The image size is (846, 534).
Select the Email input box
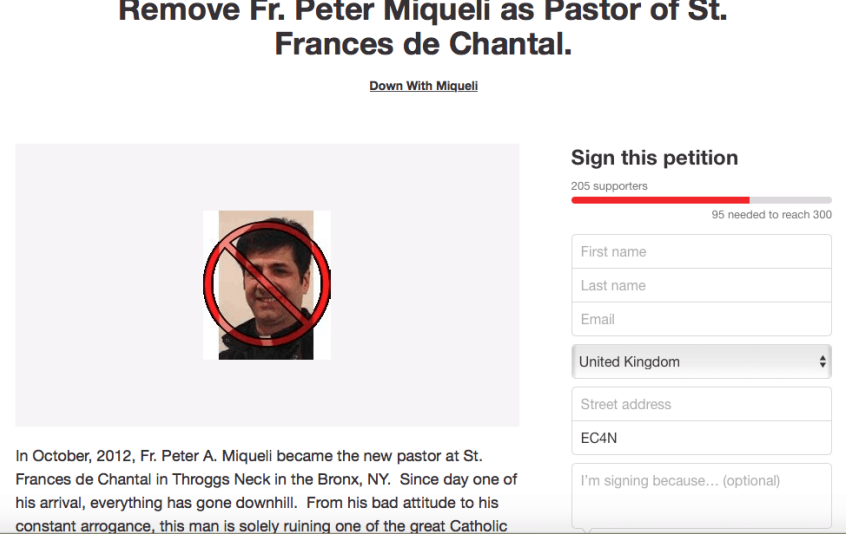700,320
